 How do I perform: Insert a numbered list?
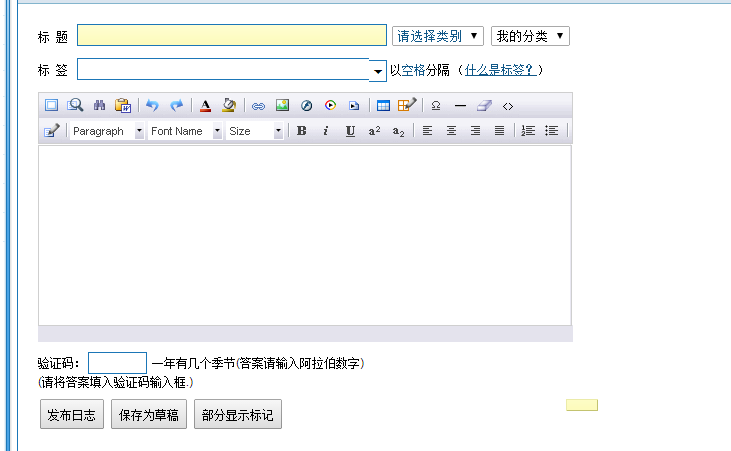coord(528,131)
